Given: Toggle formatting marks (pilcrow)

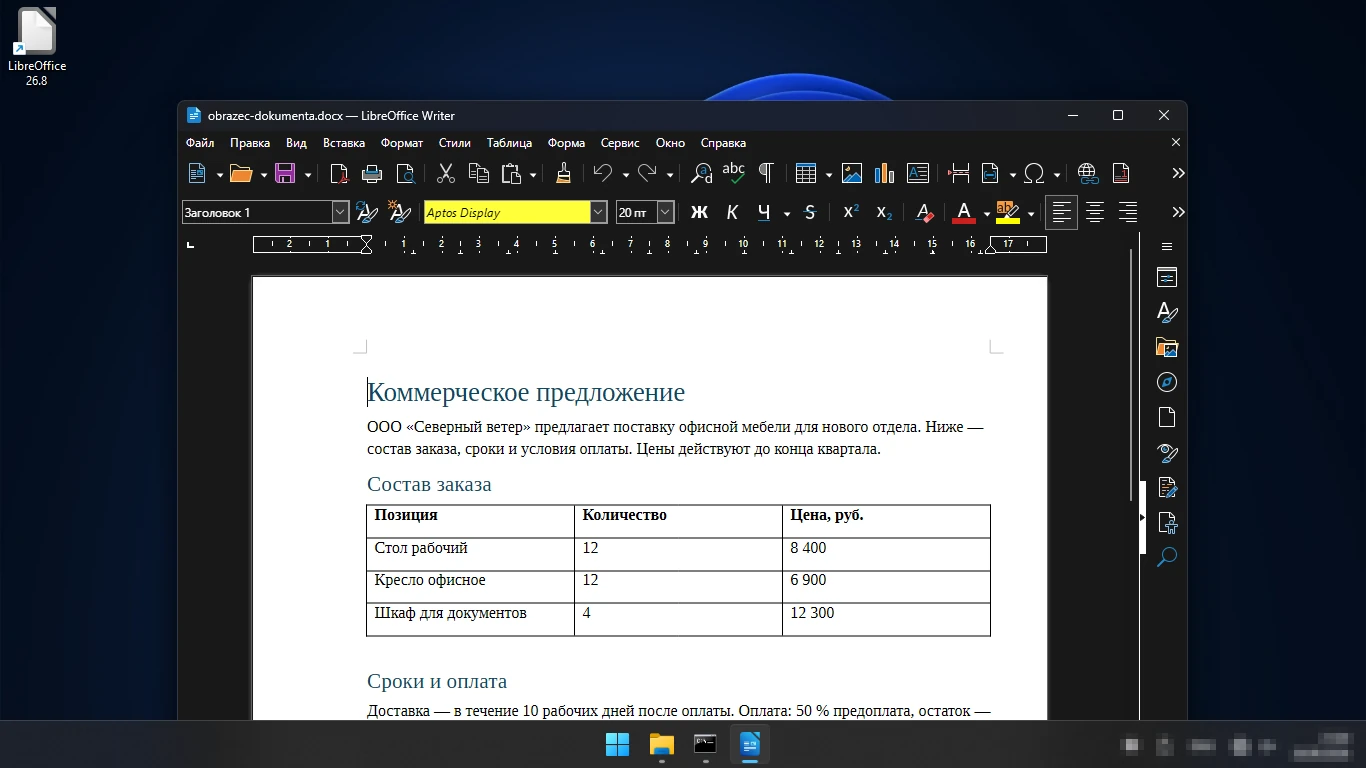Looking at the screenshot, I should (x=766, y=174).
